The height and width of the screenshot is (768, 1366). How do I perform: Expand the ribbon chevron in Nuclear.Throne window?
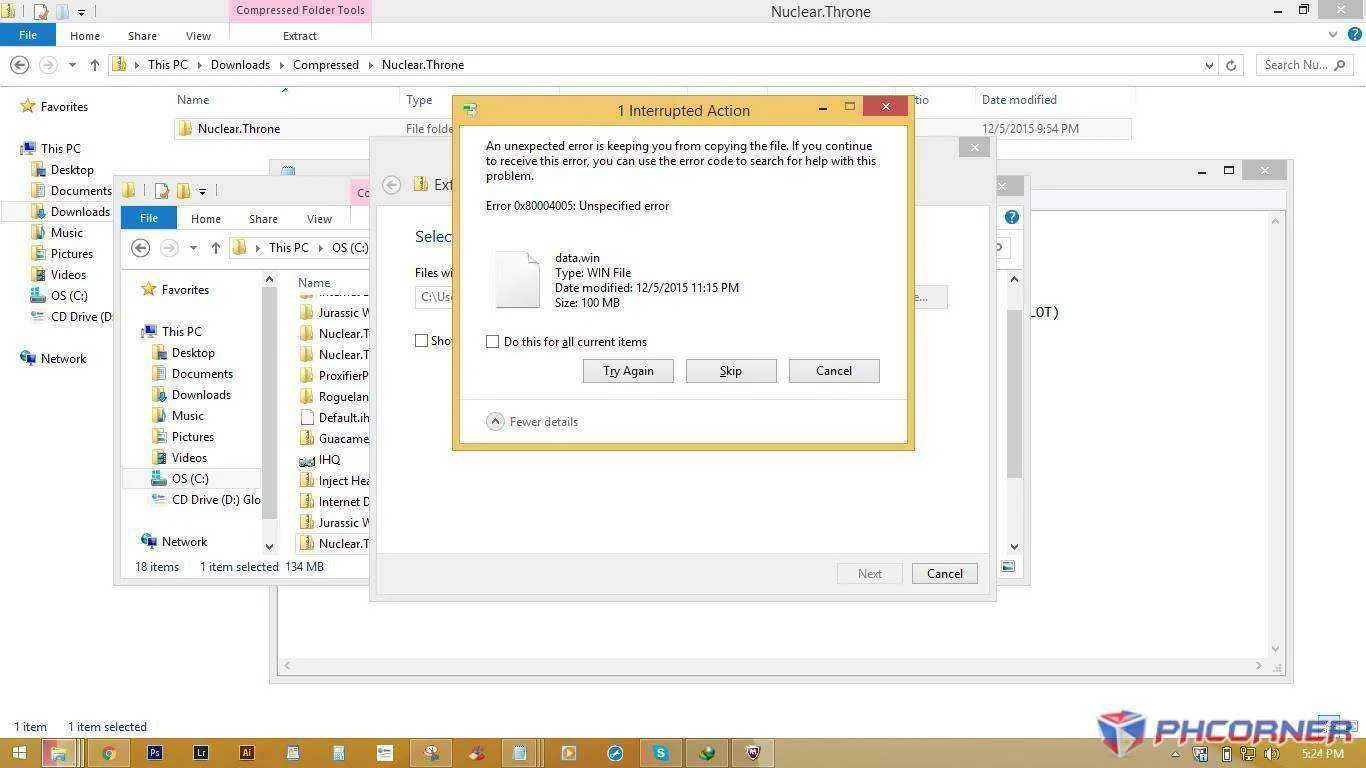tap(1335, 34)
